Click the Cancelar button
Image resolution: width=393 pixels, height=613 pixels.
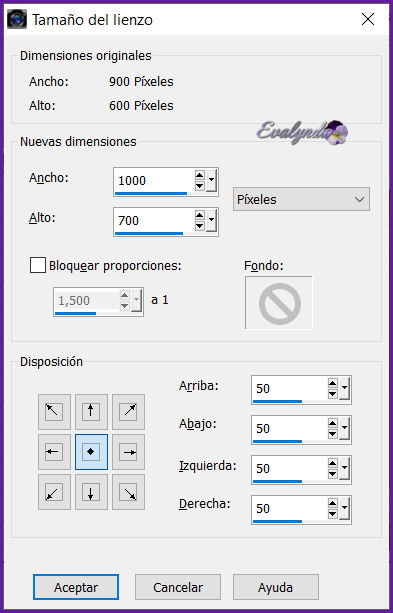point(178,587)
